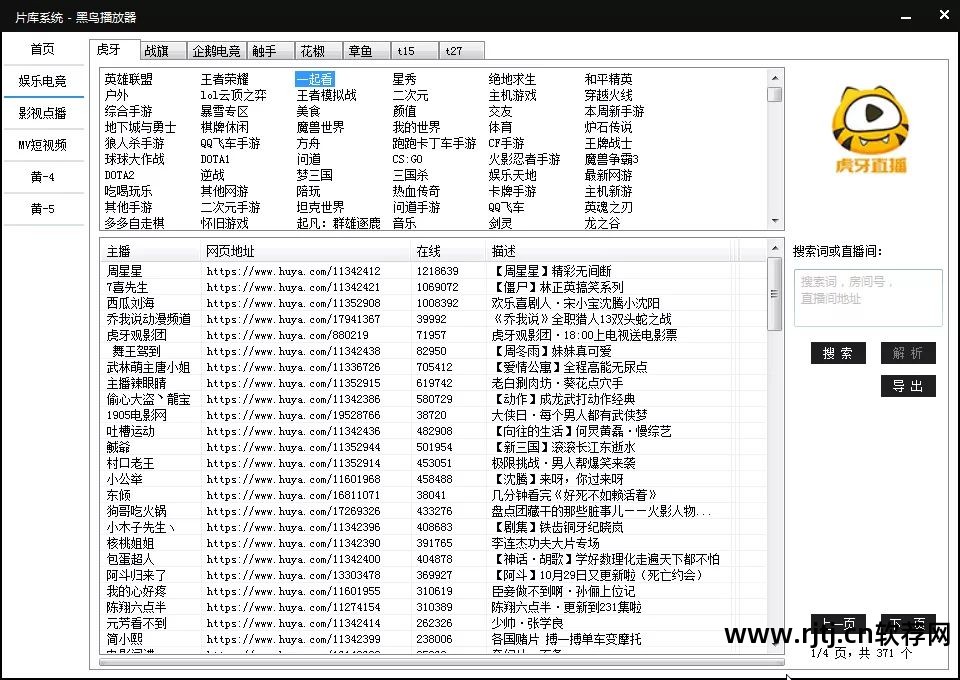
Task: Open the 黄-5 sidebar item
Action: tap(43, 209)
